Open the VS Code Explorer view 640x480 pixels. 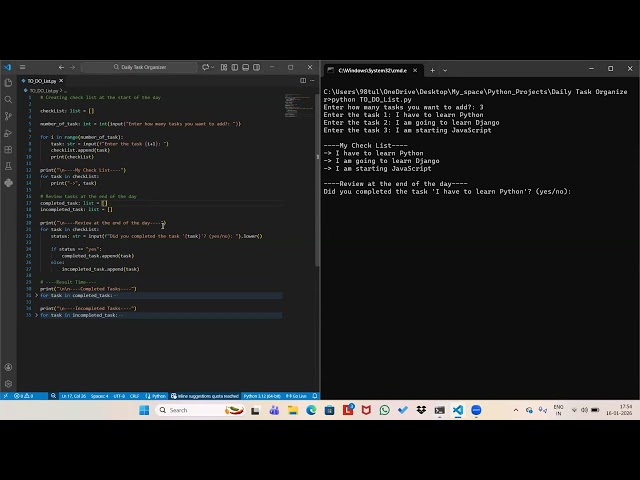click(8, 83)
